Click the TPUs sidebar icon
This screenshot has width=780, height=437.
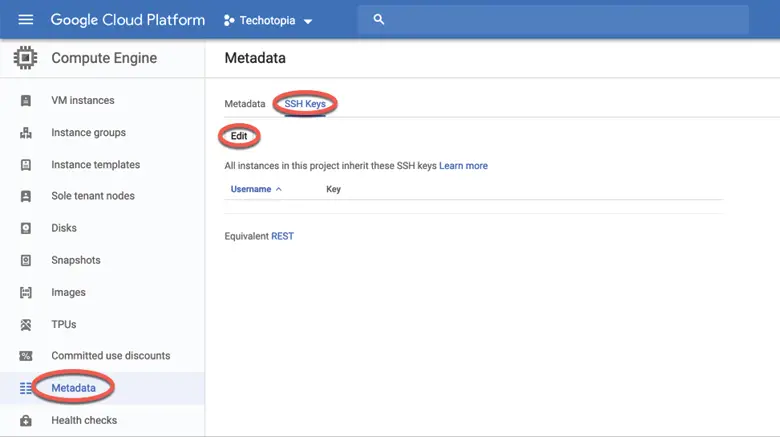pos(27,325)
